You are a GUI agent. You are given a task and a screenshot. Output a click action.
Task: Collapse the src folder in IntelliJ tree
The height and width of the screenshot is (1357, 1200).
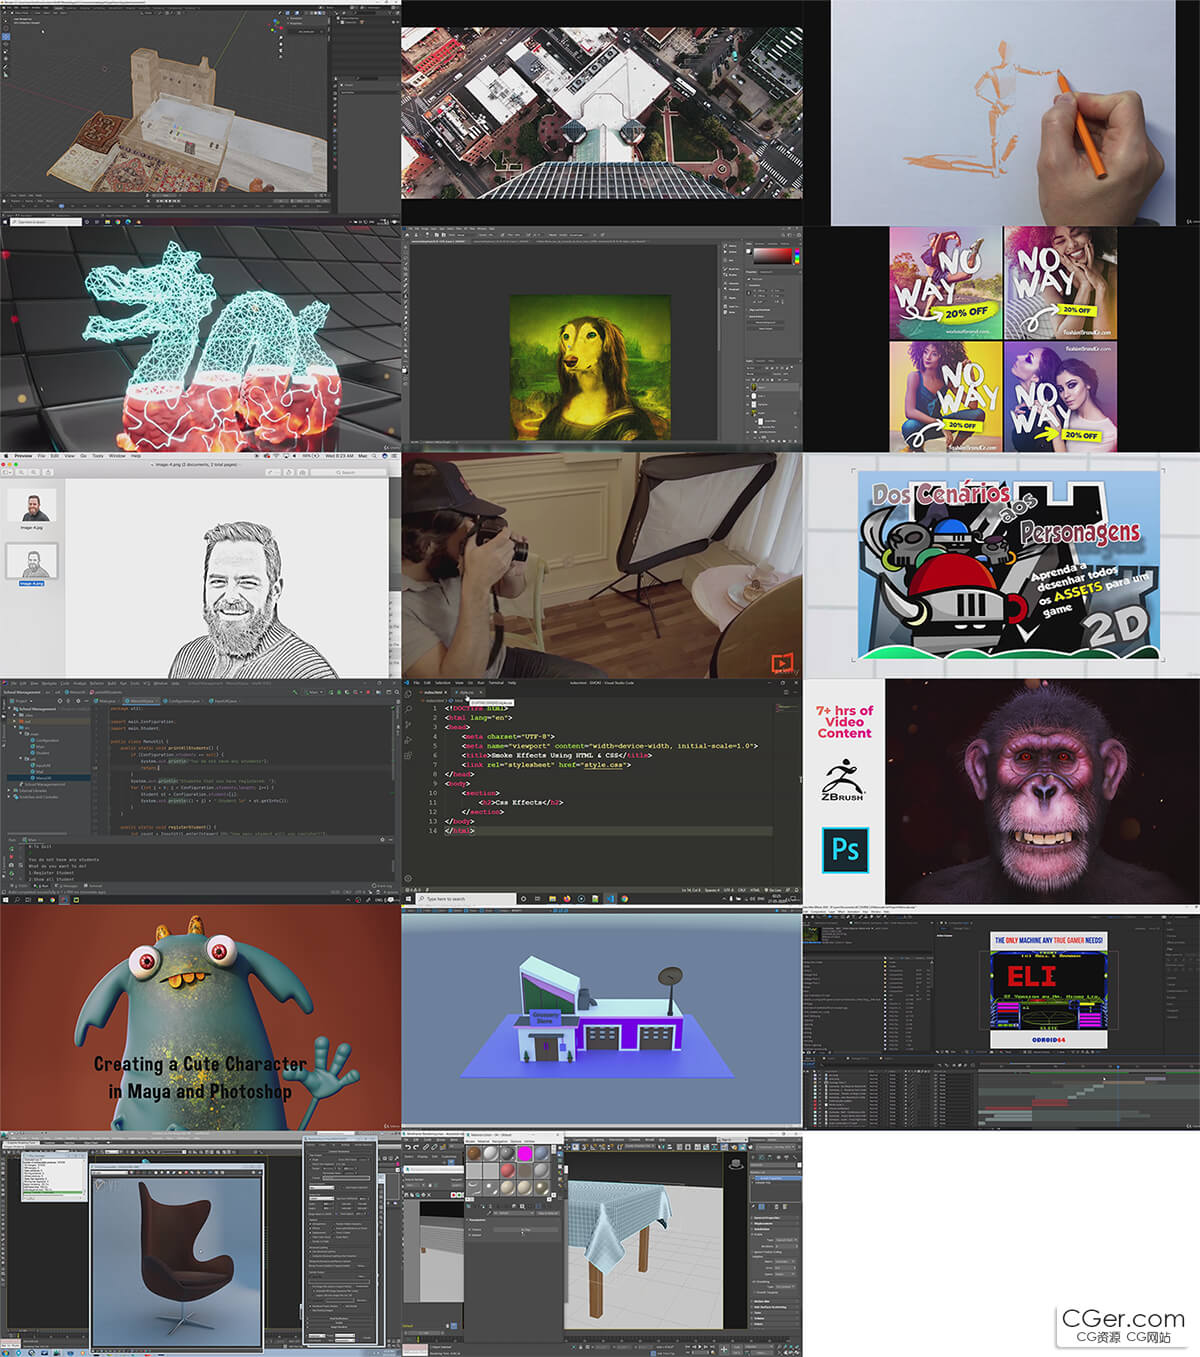pos(15,727)
